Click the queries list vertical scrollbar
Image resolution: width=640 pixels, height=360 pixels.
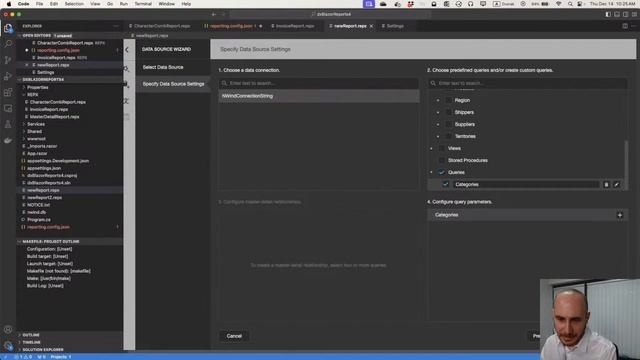(x=626, y=164)
